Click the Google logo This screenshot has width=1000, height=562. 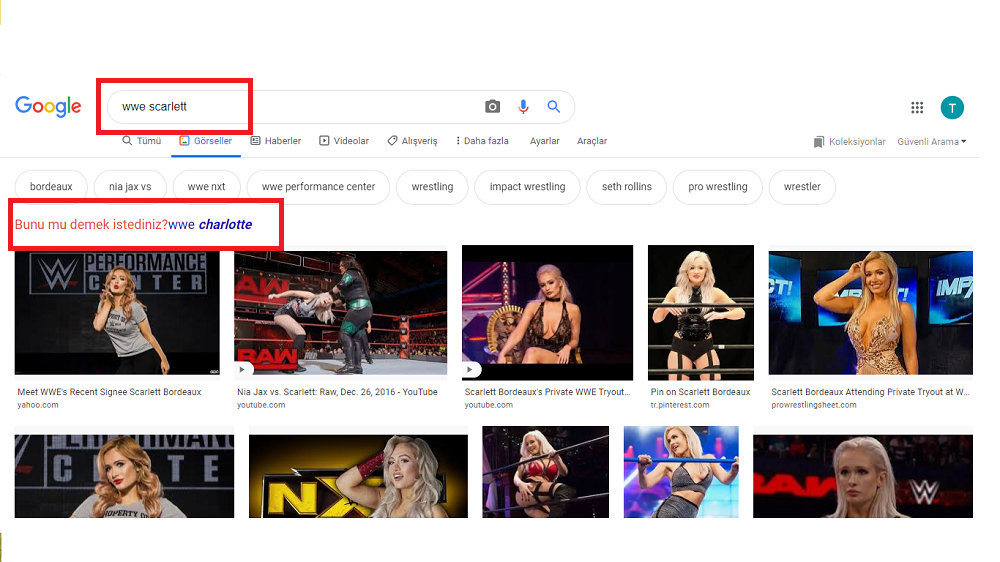(x=48, y=107)
